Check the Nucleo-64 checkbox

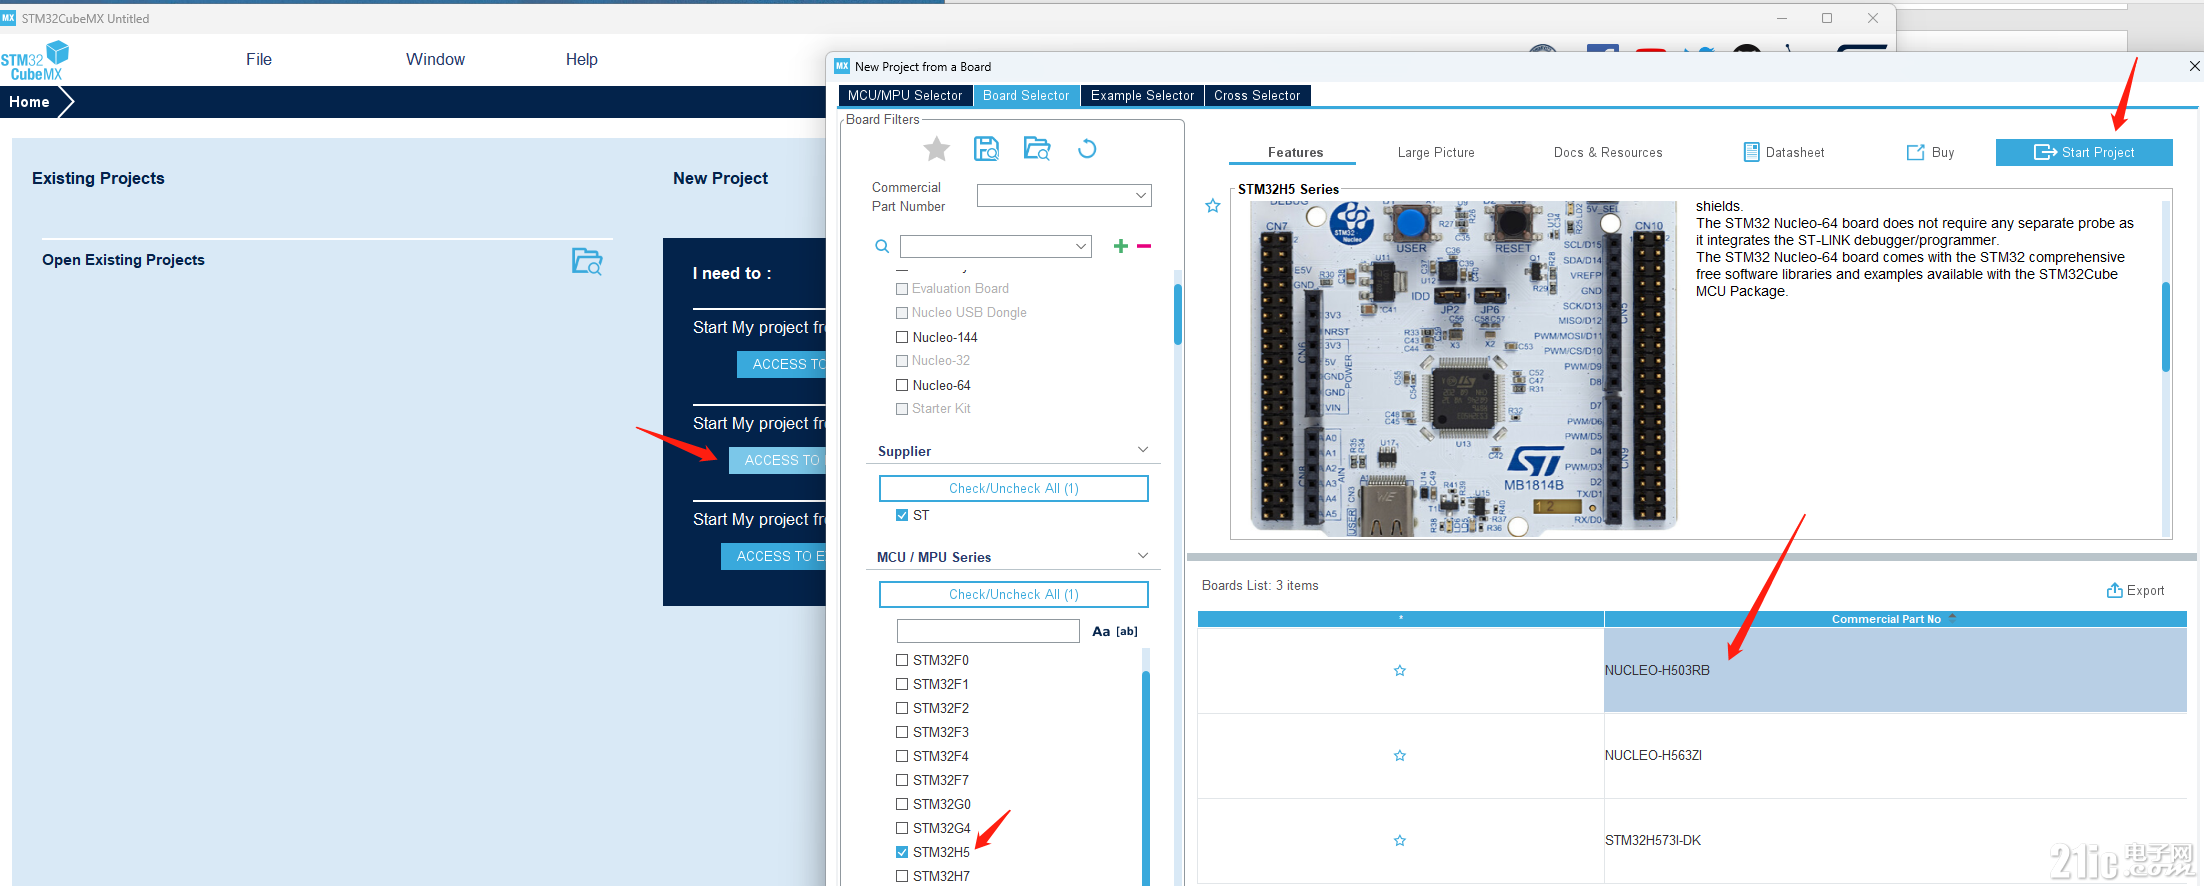(902, 385)
